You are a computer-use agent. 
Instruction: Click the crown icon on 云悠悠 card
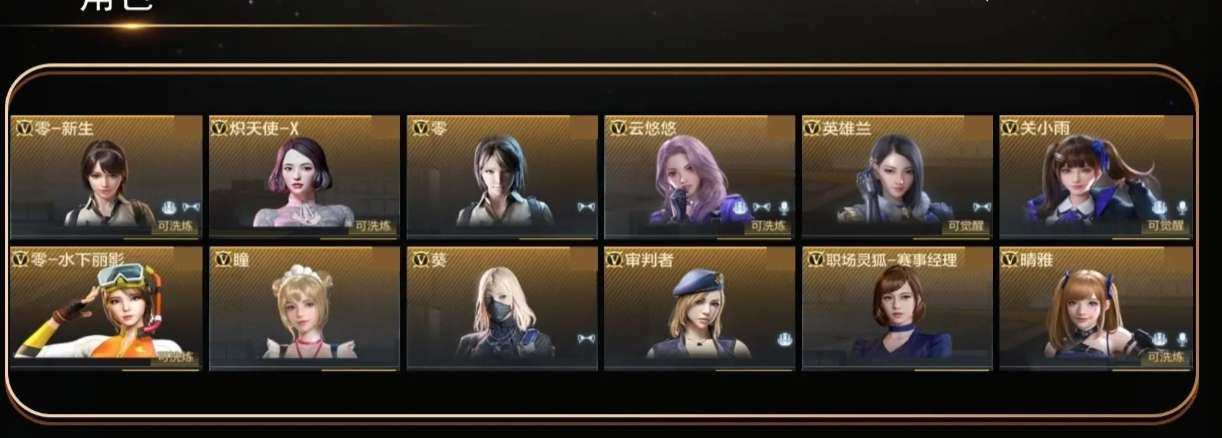click(x=741, y=208)
